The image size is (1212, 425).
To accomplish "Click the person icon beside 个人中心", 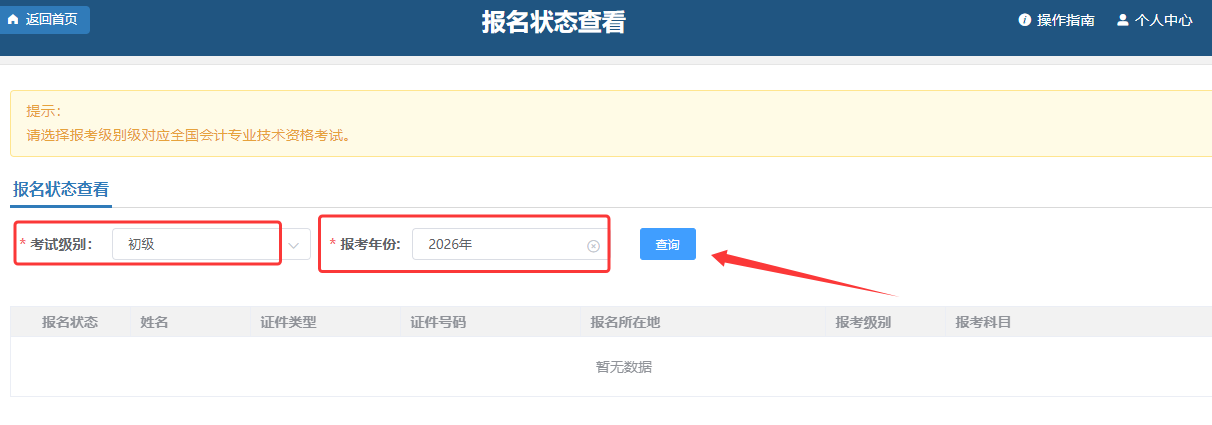I will [x=1122, y=20].
